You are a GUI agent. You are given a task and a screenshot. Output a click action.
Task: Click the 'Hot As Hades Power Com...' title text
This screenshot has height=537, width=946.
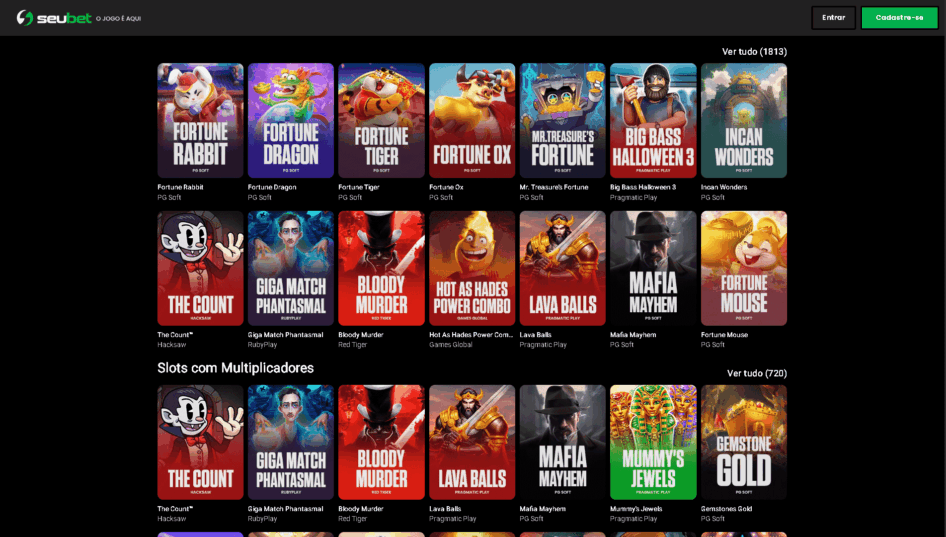[x=471, y=335]
